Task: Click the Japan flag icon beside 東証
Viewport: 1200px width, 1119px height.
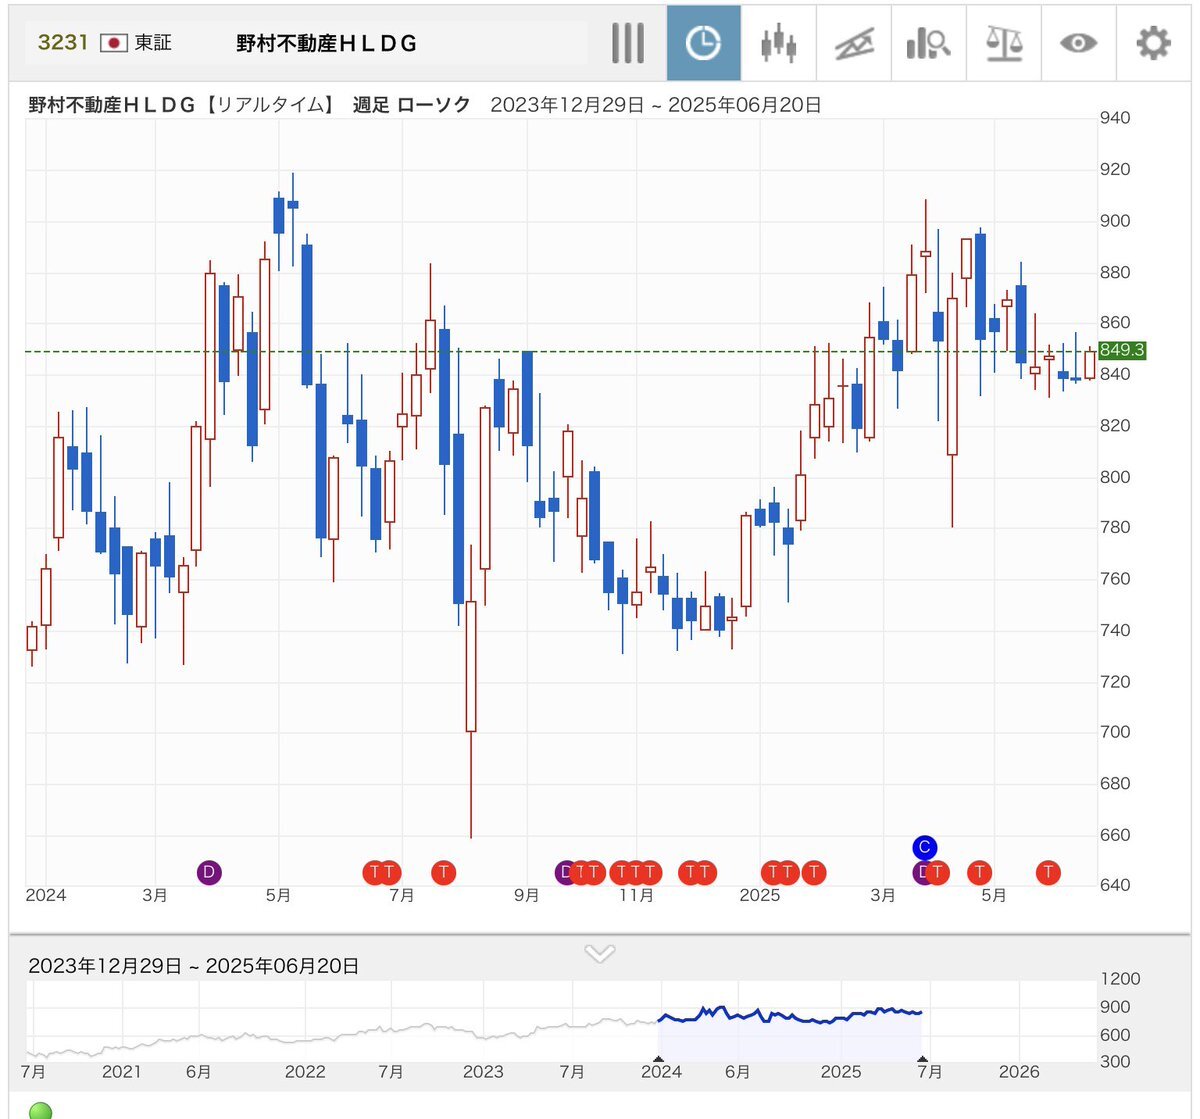Action: coord(114,43)
